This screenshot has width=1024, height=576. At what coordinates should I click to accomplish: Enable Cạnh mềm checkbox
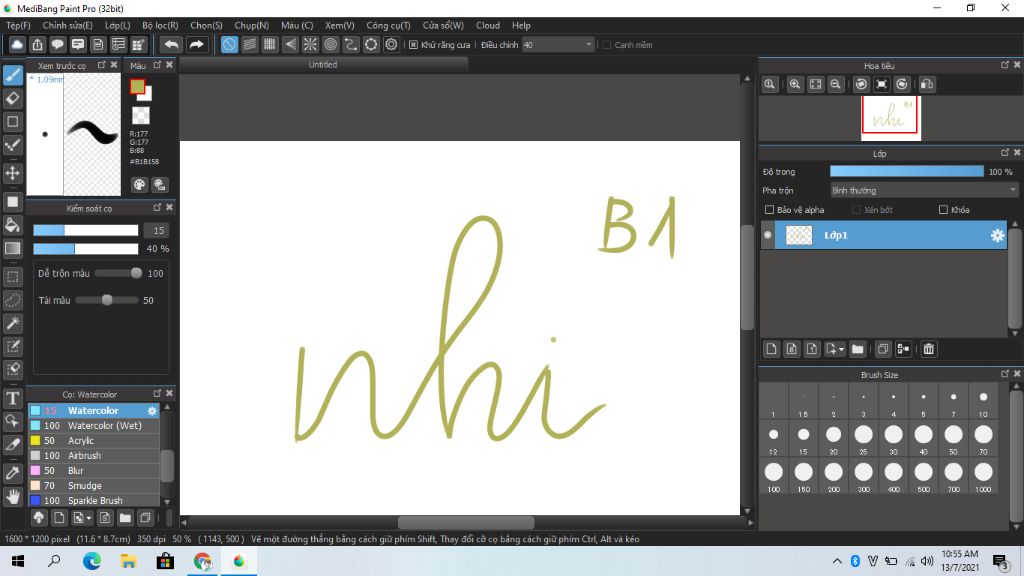pyautogui.click(x=607, y=45)
